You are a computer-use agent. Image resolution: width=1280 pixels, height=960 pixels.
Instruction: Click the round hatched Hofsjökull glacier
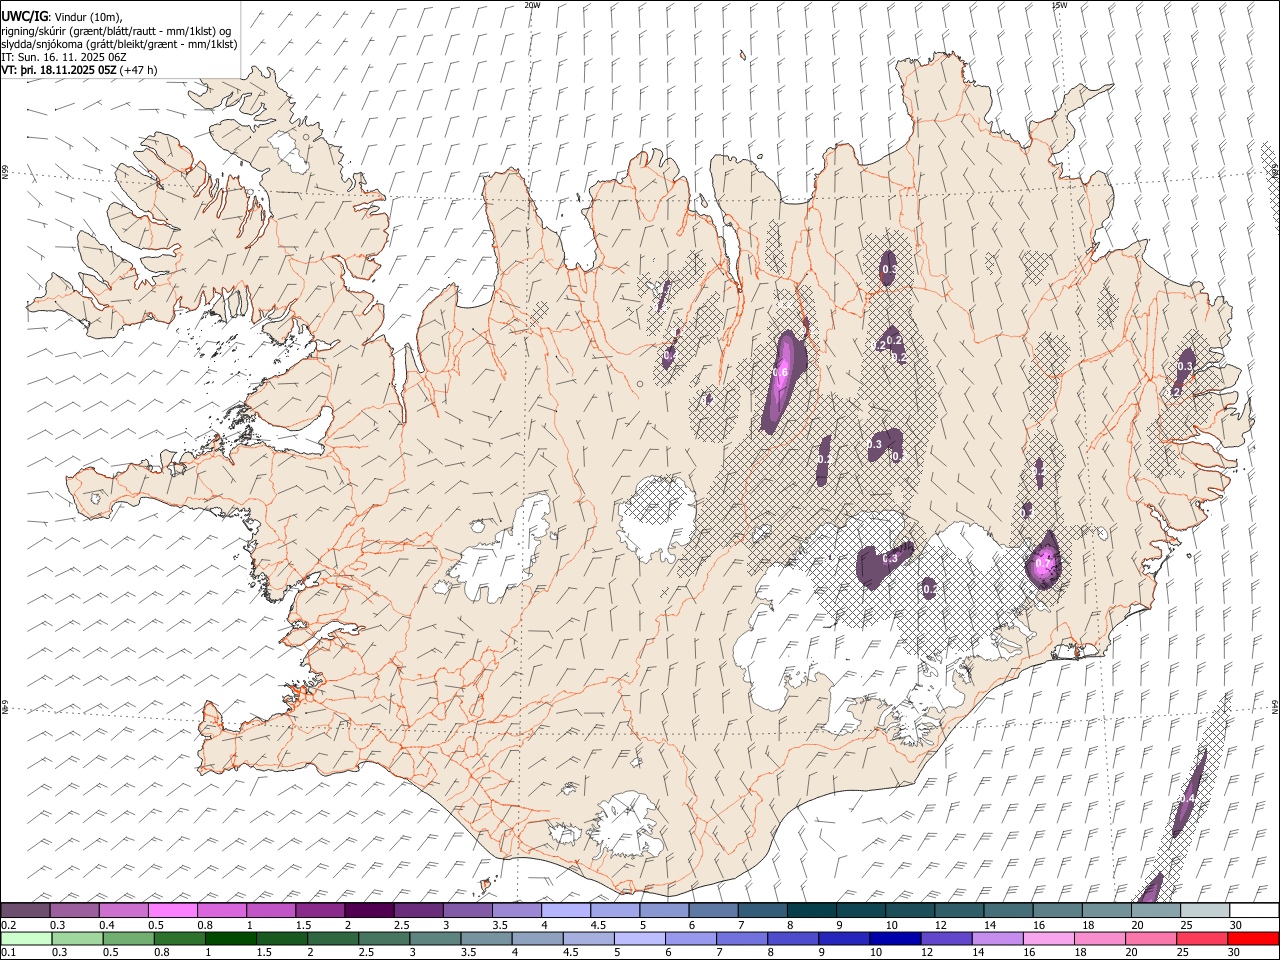click(x=657, y=519)
